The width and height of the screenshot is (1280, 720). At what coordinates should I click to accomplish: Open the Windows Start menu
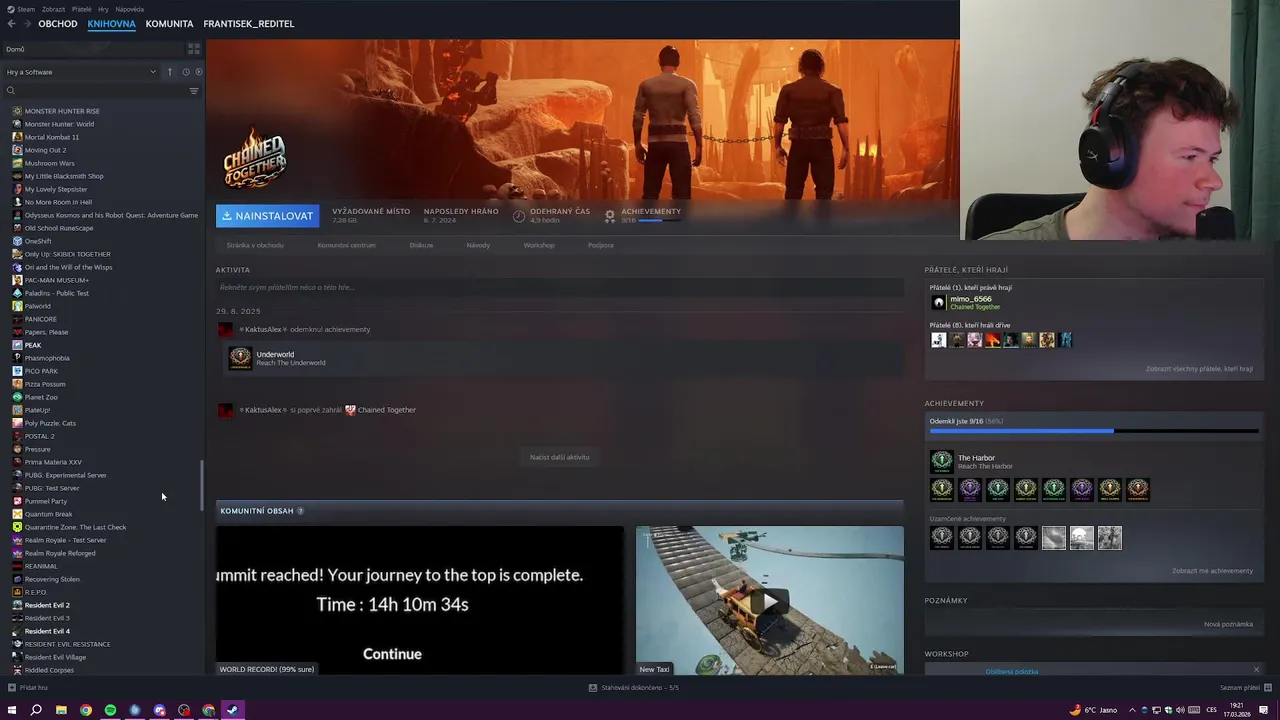(x=12, y=710)
